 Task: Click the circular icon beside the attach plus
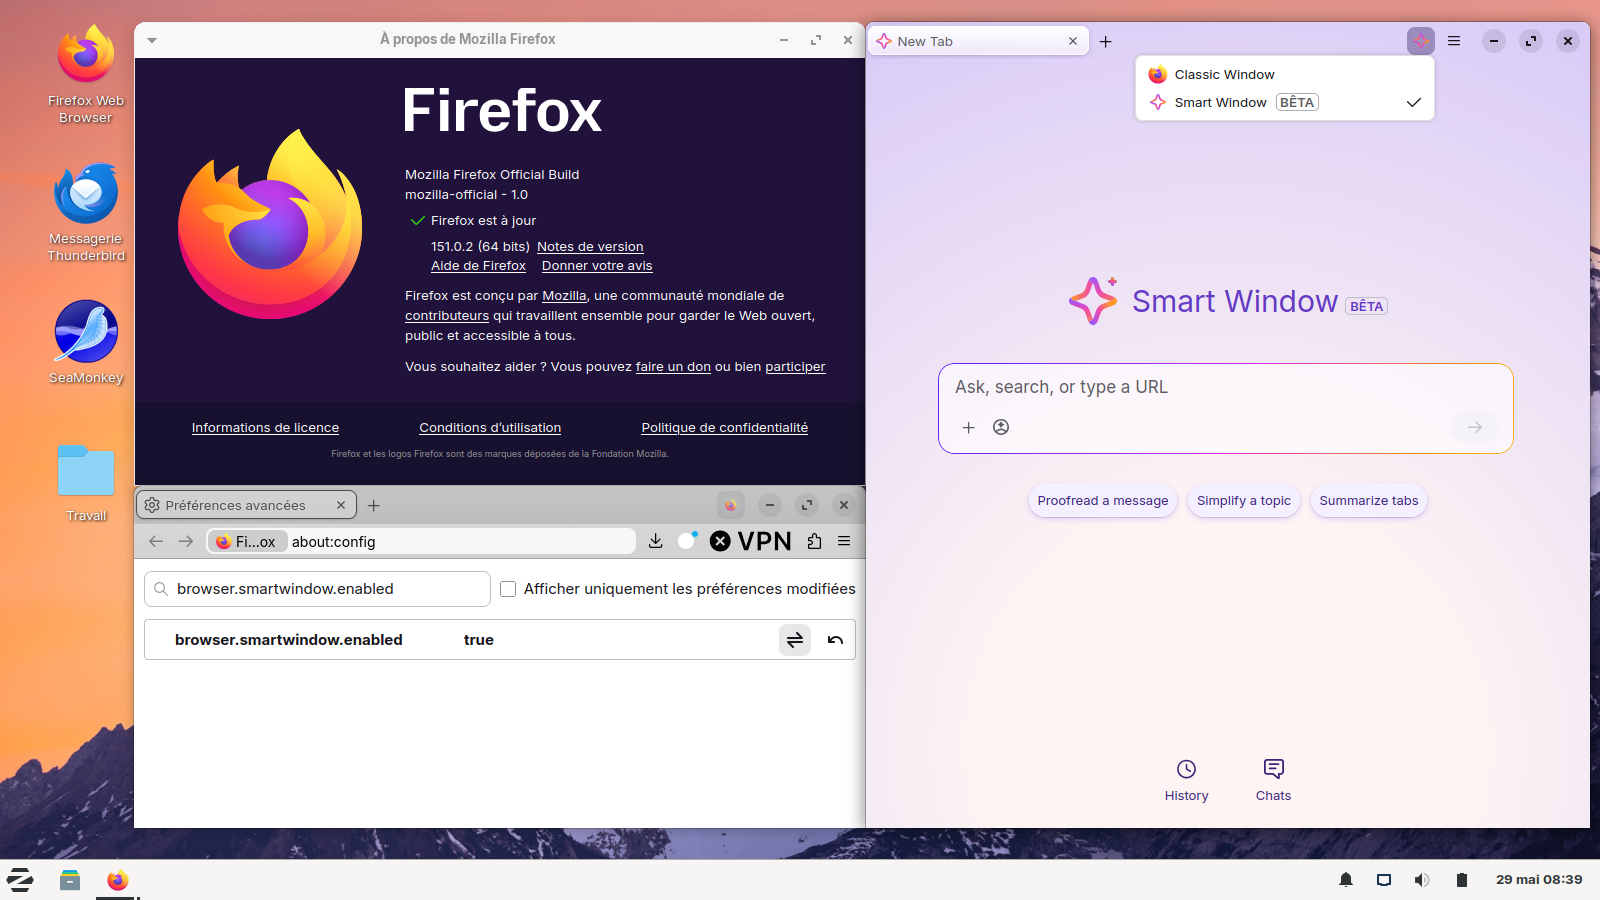click(x=1001, y=427)
